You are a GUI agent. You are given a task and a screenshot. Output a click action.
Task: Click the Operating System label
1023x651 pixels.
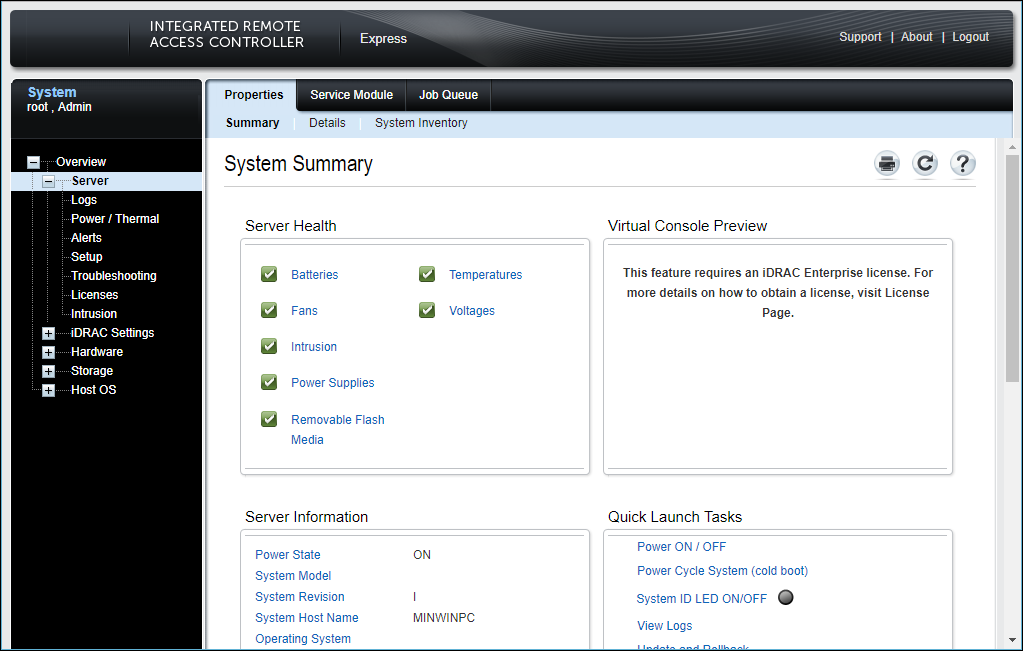303,638
